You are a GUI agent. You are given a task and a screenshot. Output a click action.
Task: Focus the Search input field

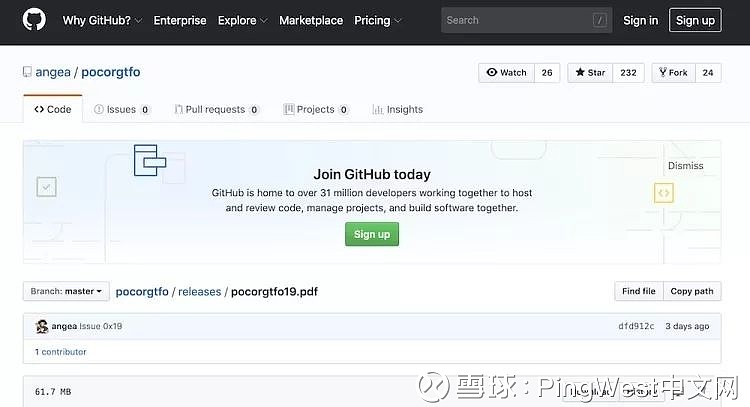[526, 20]
